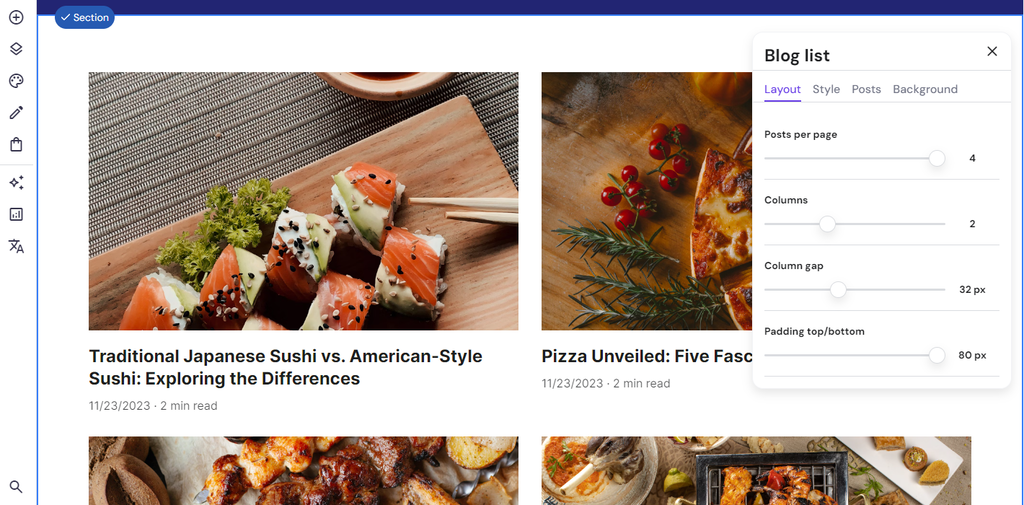Open the analytics chart icon
The width and height of the screenshot is (1024, 505).
(16, 214)
